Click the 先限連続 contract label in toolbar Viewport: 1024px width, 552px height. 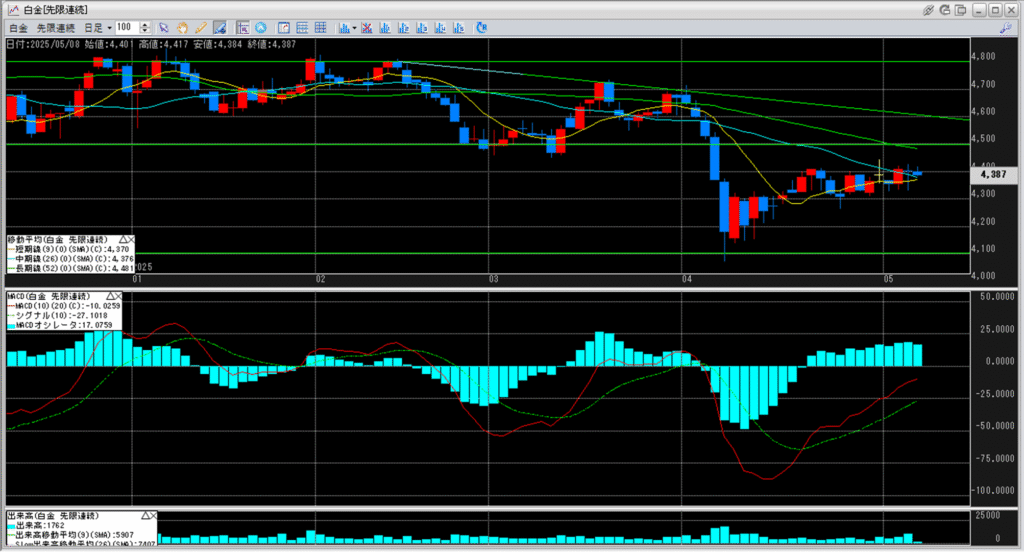pos(56,28)
